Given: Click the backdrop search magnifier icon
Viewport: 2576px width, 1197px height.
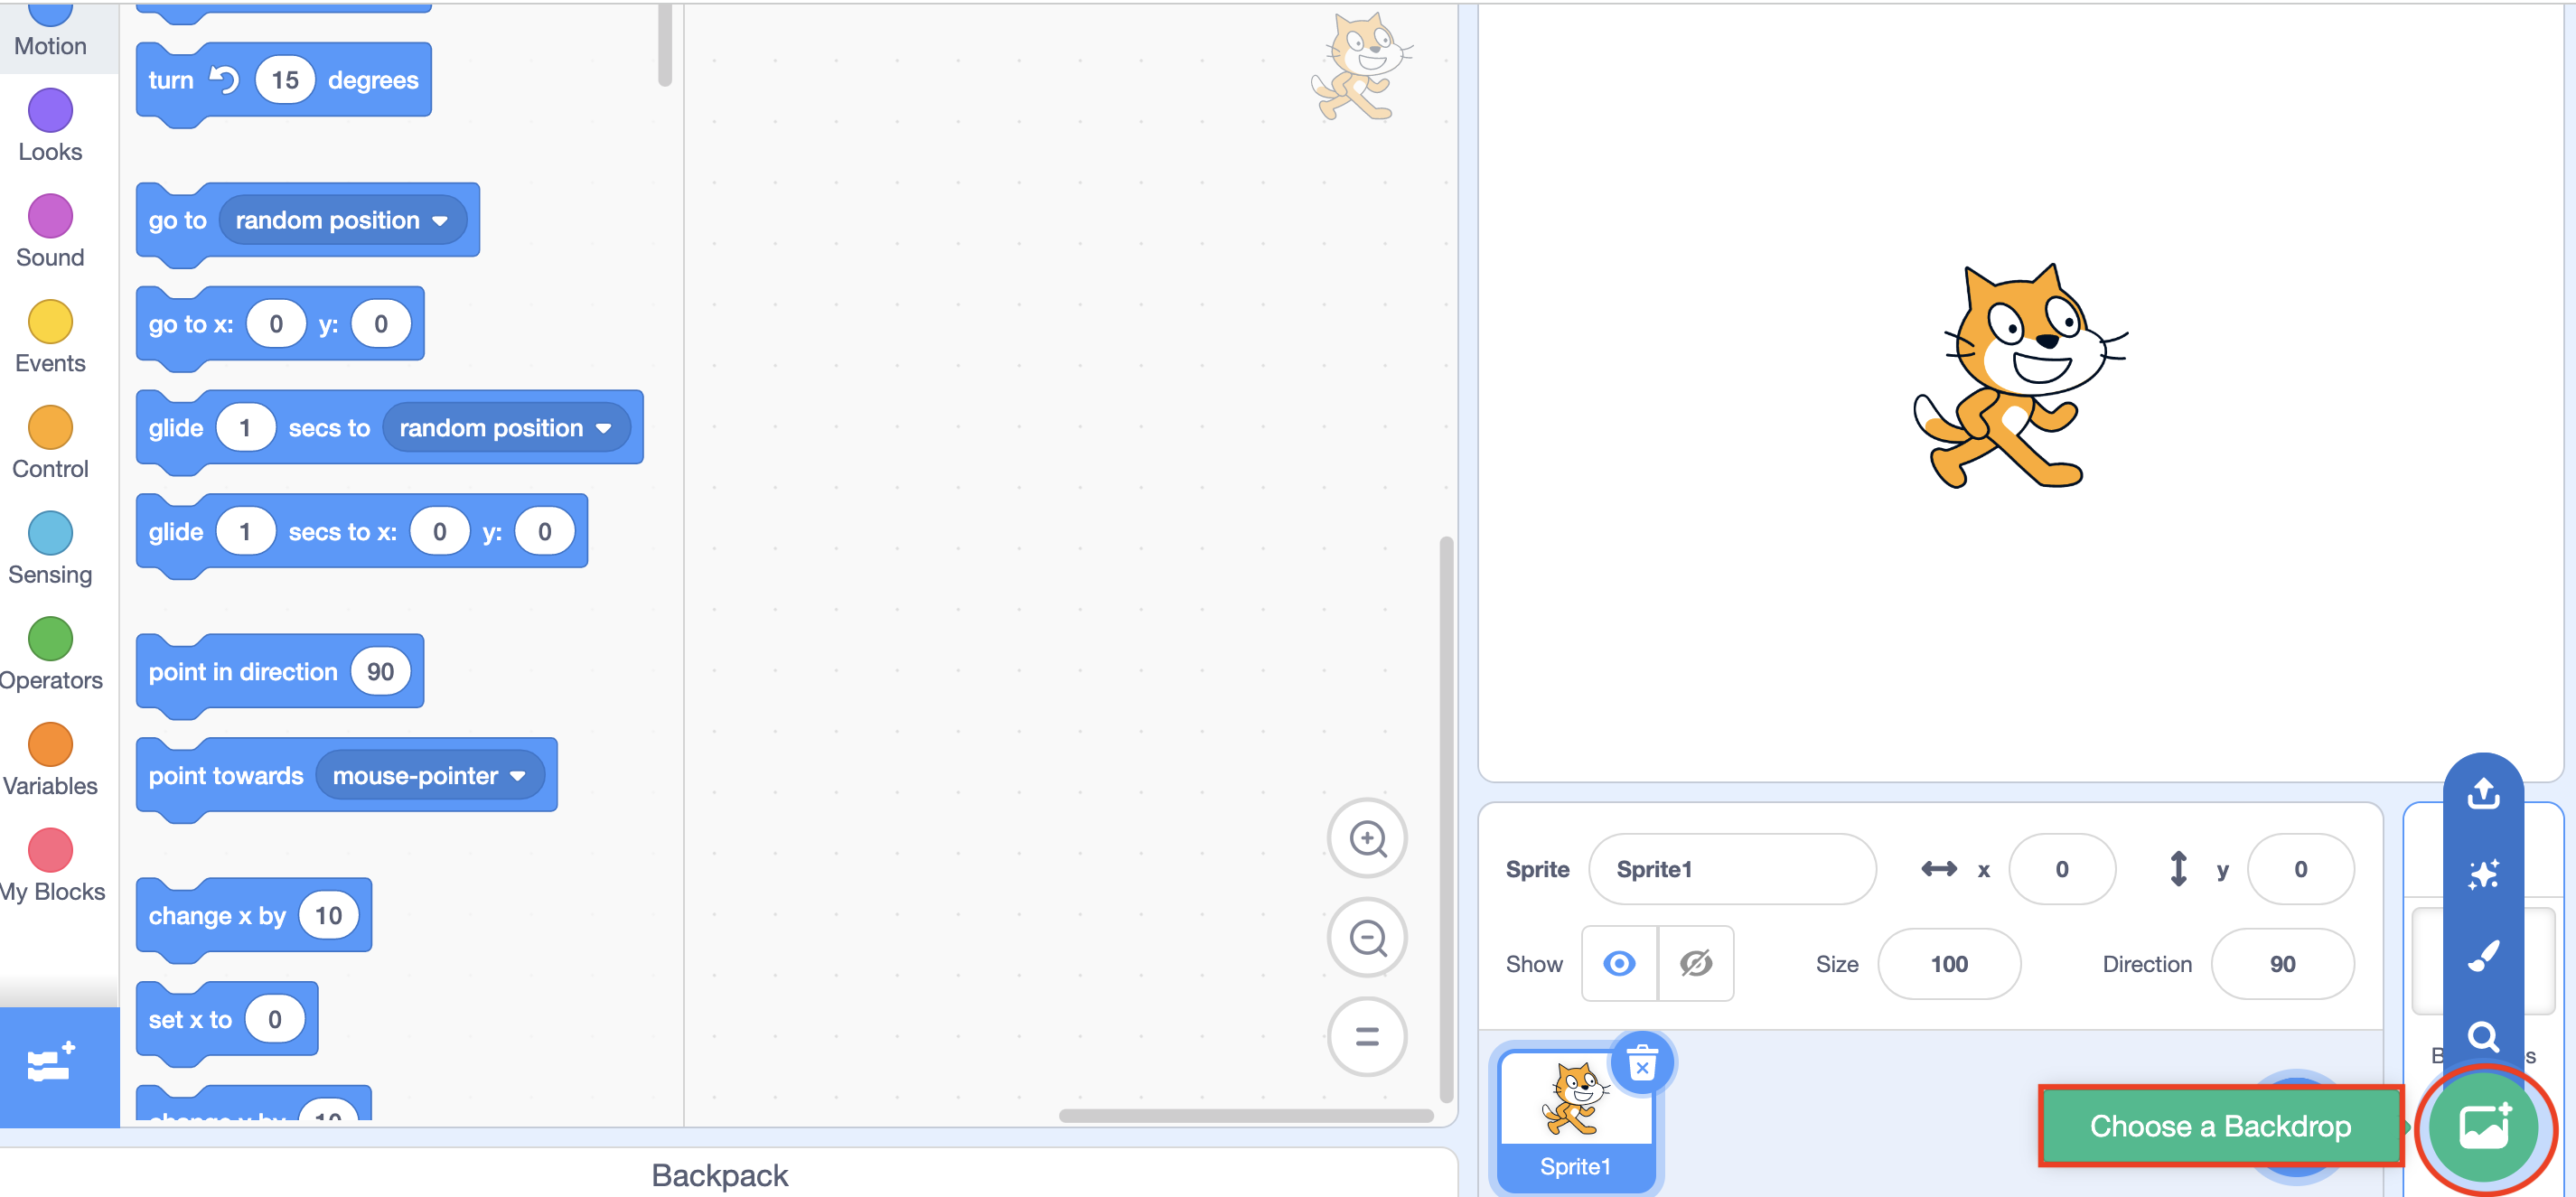Looking at the screenshot, I should click(2482, 1036).
